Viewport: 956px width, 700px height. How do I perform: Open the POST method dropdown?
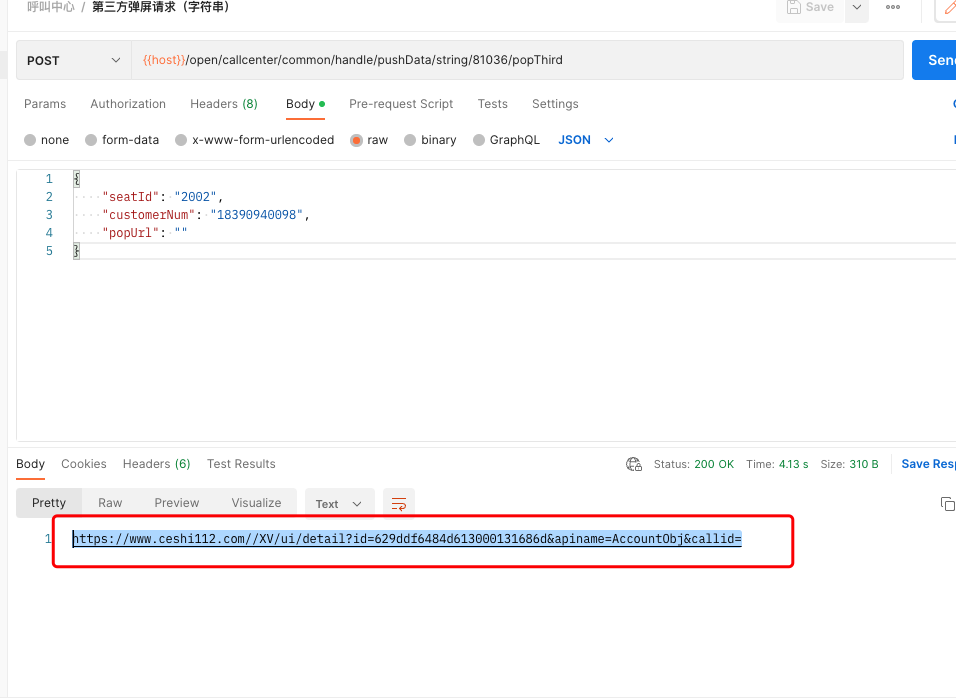coord(74,60)
